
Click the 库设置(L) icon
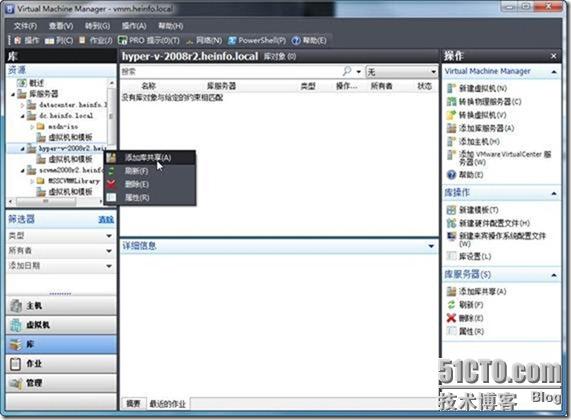(451, 256)
